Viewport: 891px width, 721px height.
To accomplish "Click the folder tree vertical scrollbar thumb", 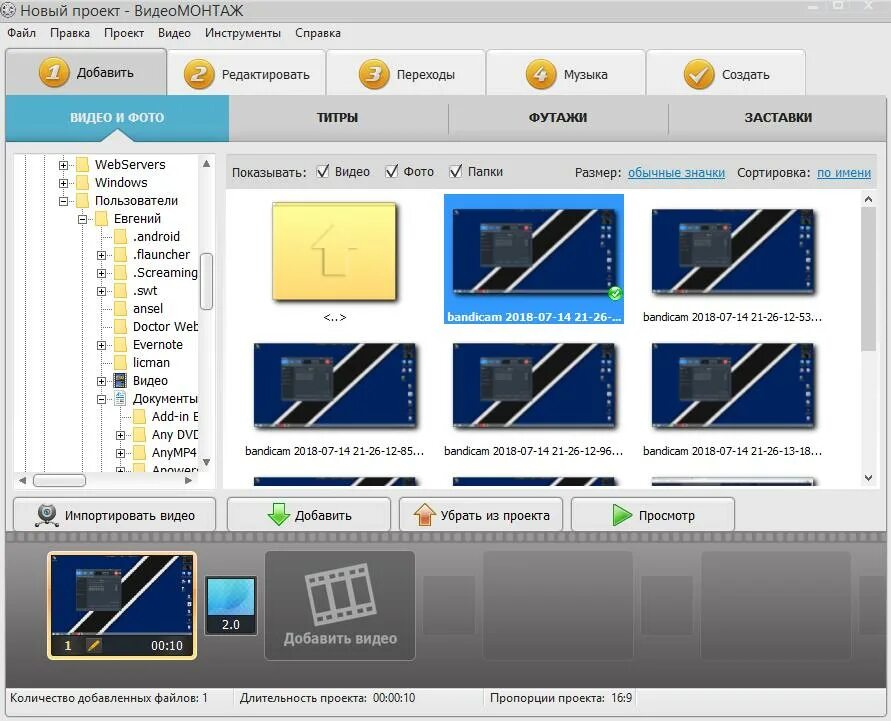I will point(207,281).
